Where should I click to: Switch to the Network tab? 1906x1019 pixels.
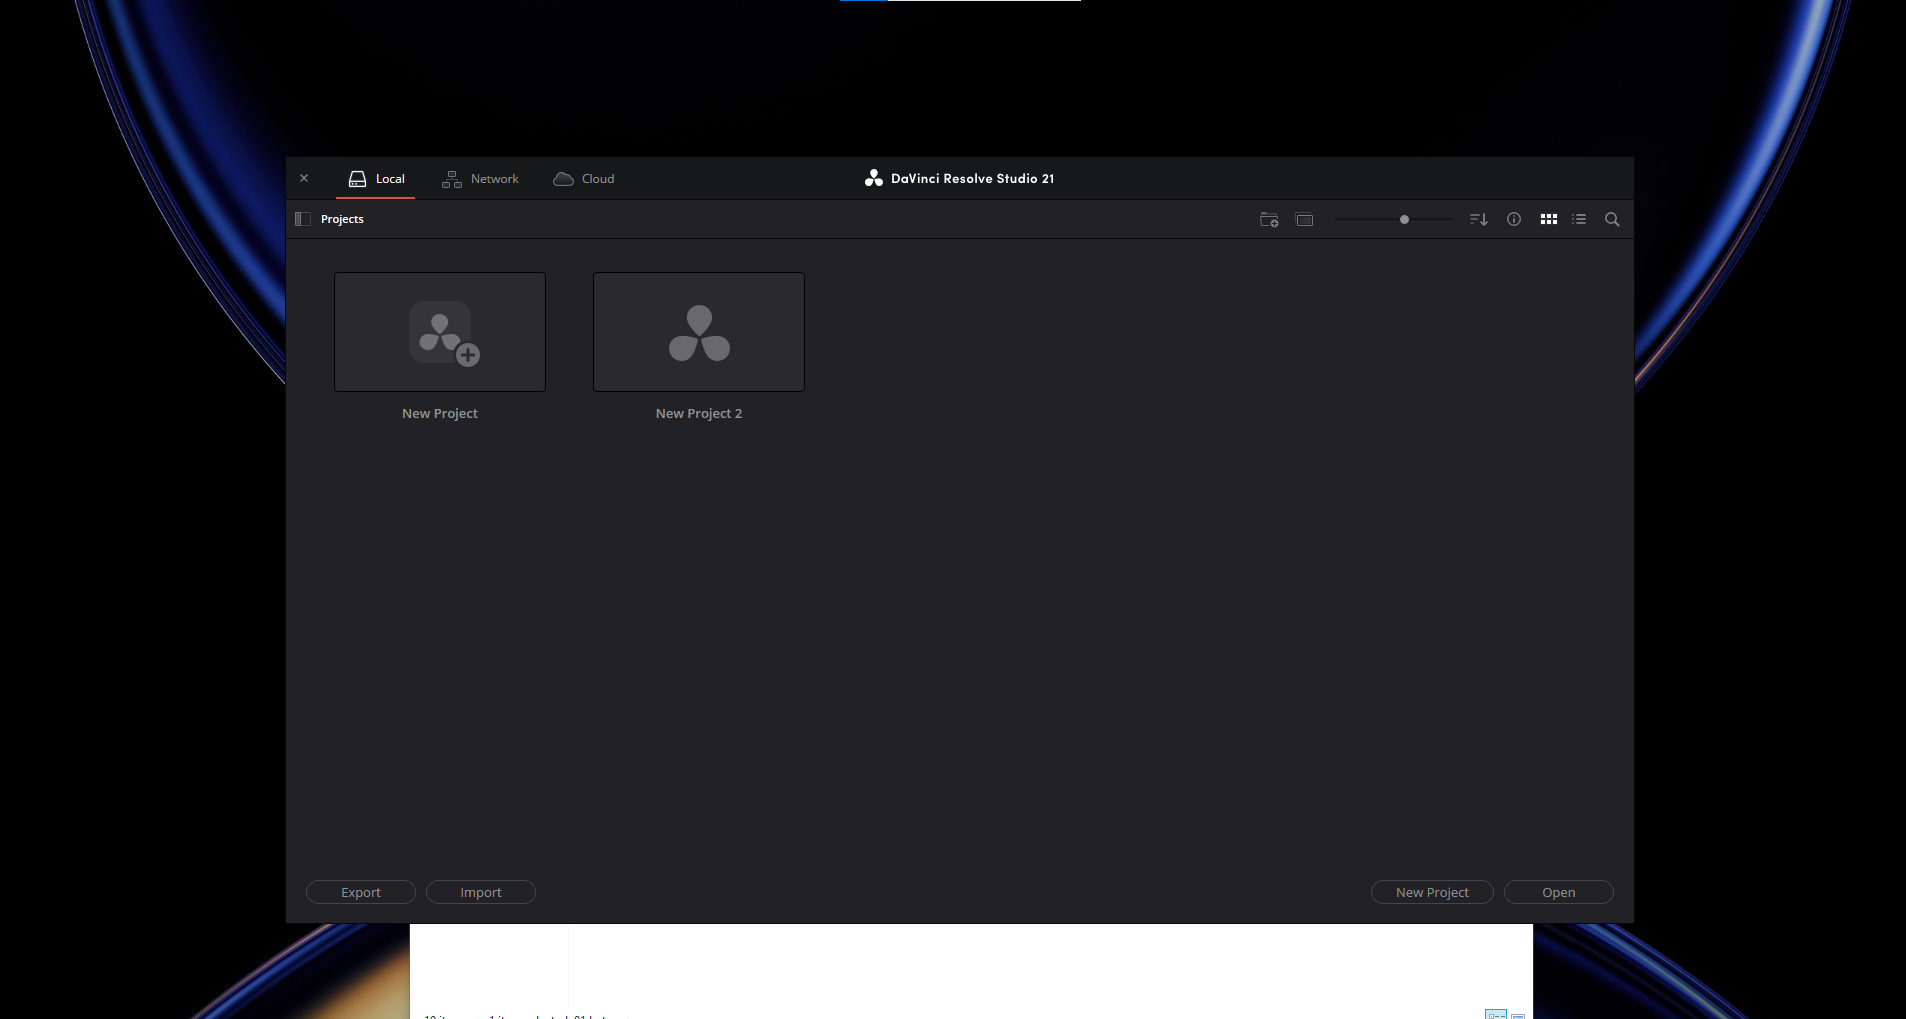(x=480, y=179)
